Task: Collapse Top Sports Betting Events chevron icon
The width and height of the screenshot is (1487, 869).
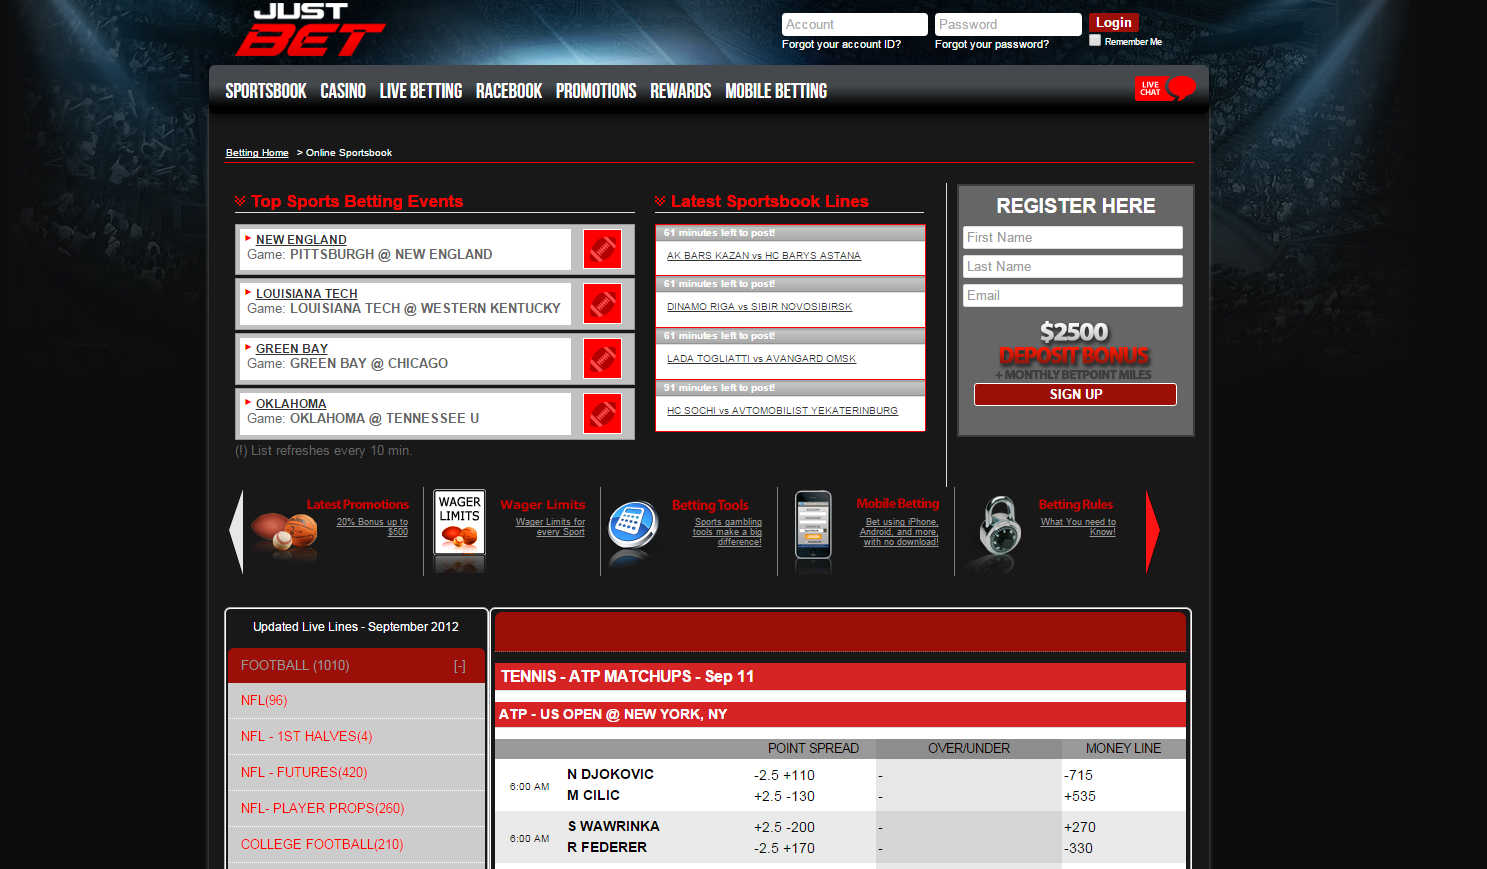Action: 240,201
